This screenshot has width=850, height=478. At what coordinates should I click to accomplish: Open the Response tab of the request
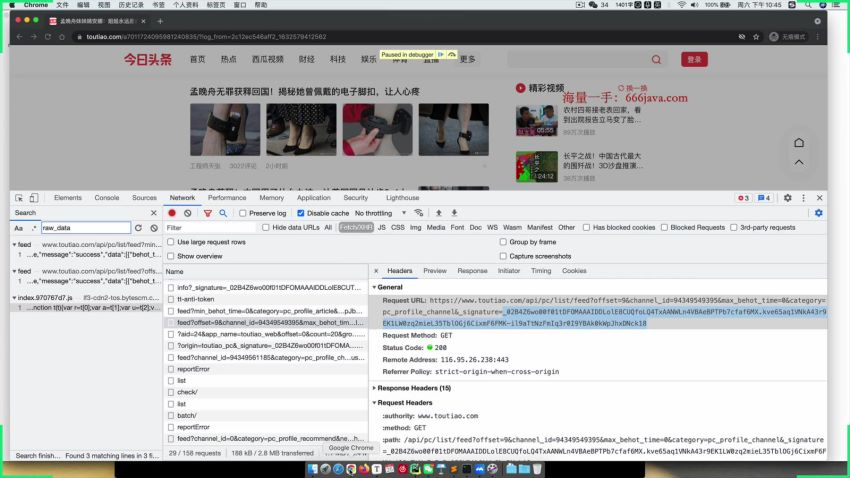click(x=472, y=271)
